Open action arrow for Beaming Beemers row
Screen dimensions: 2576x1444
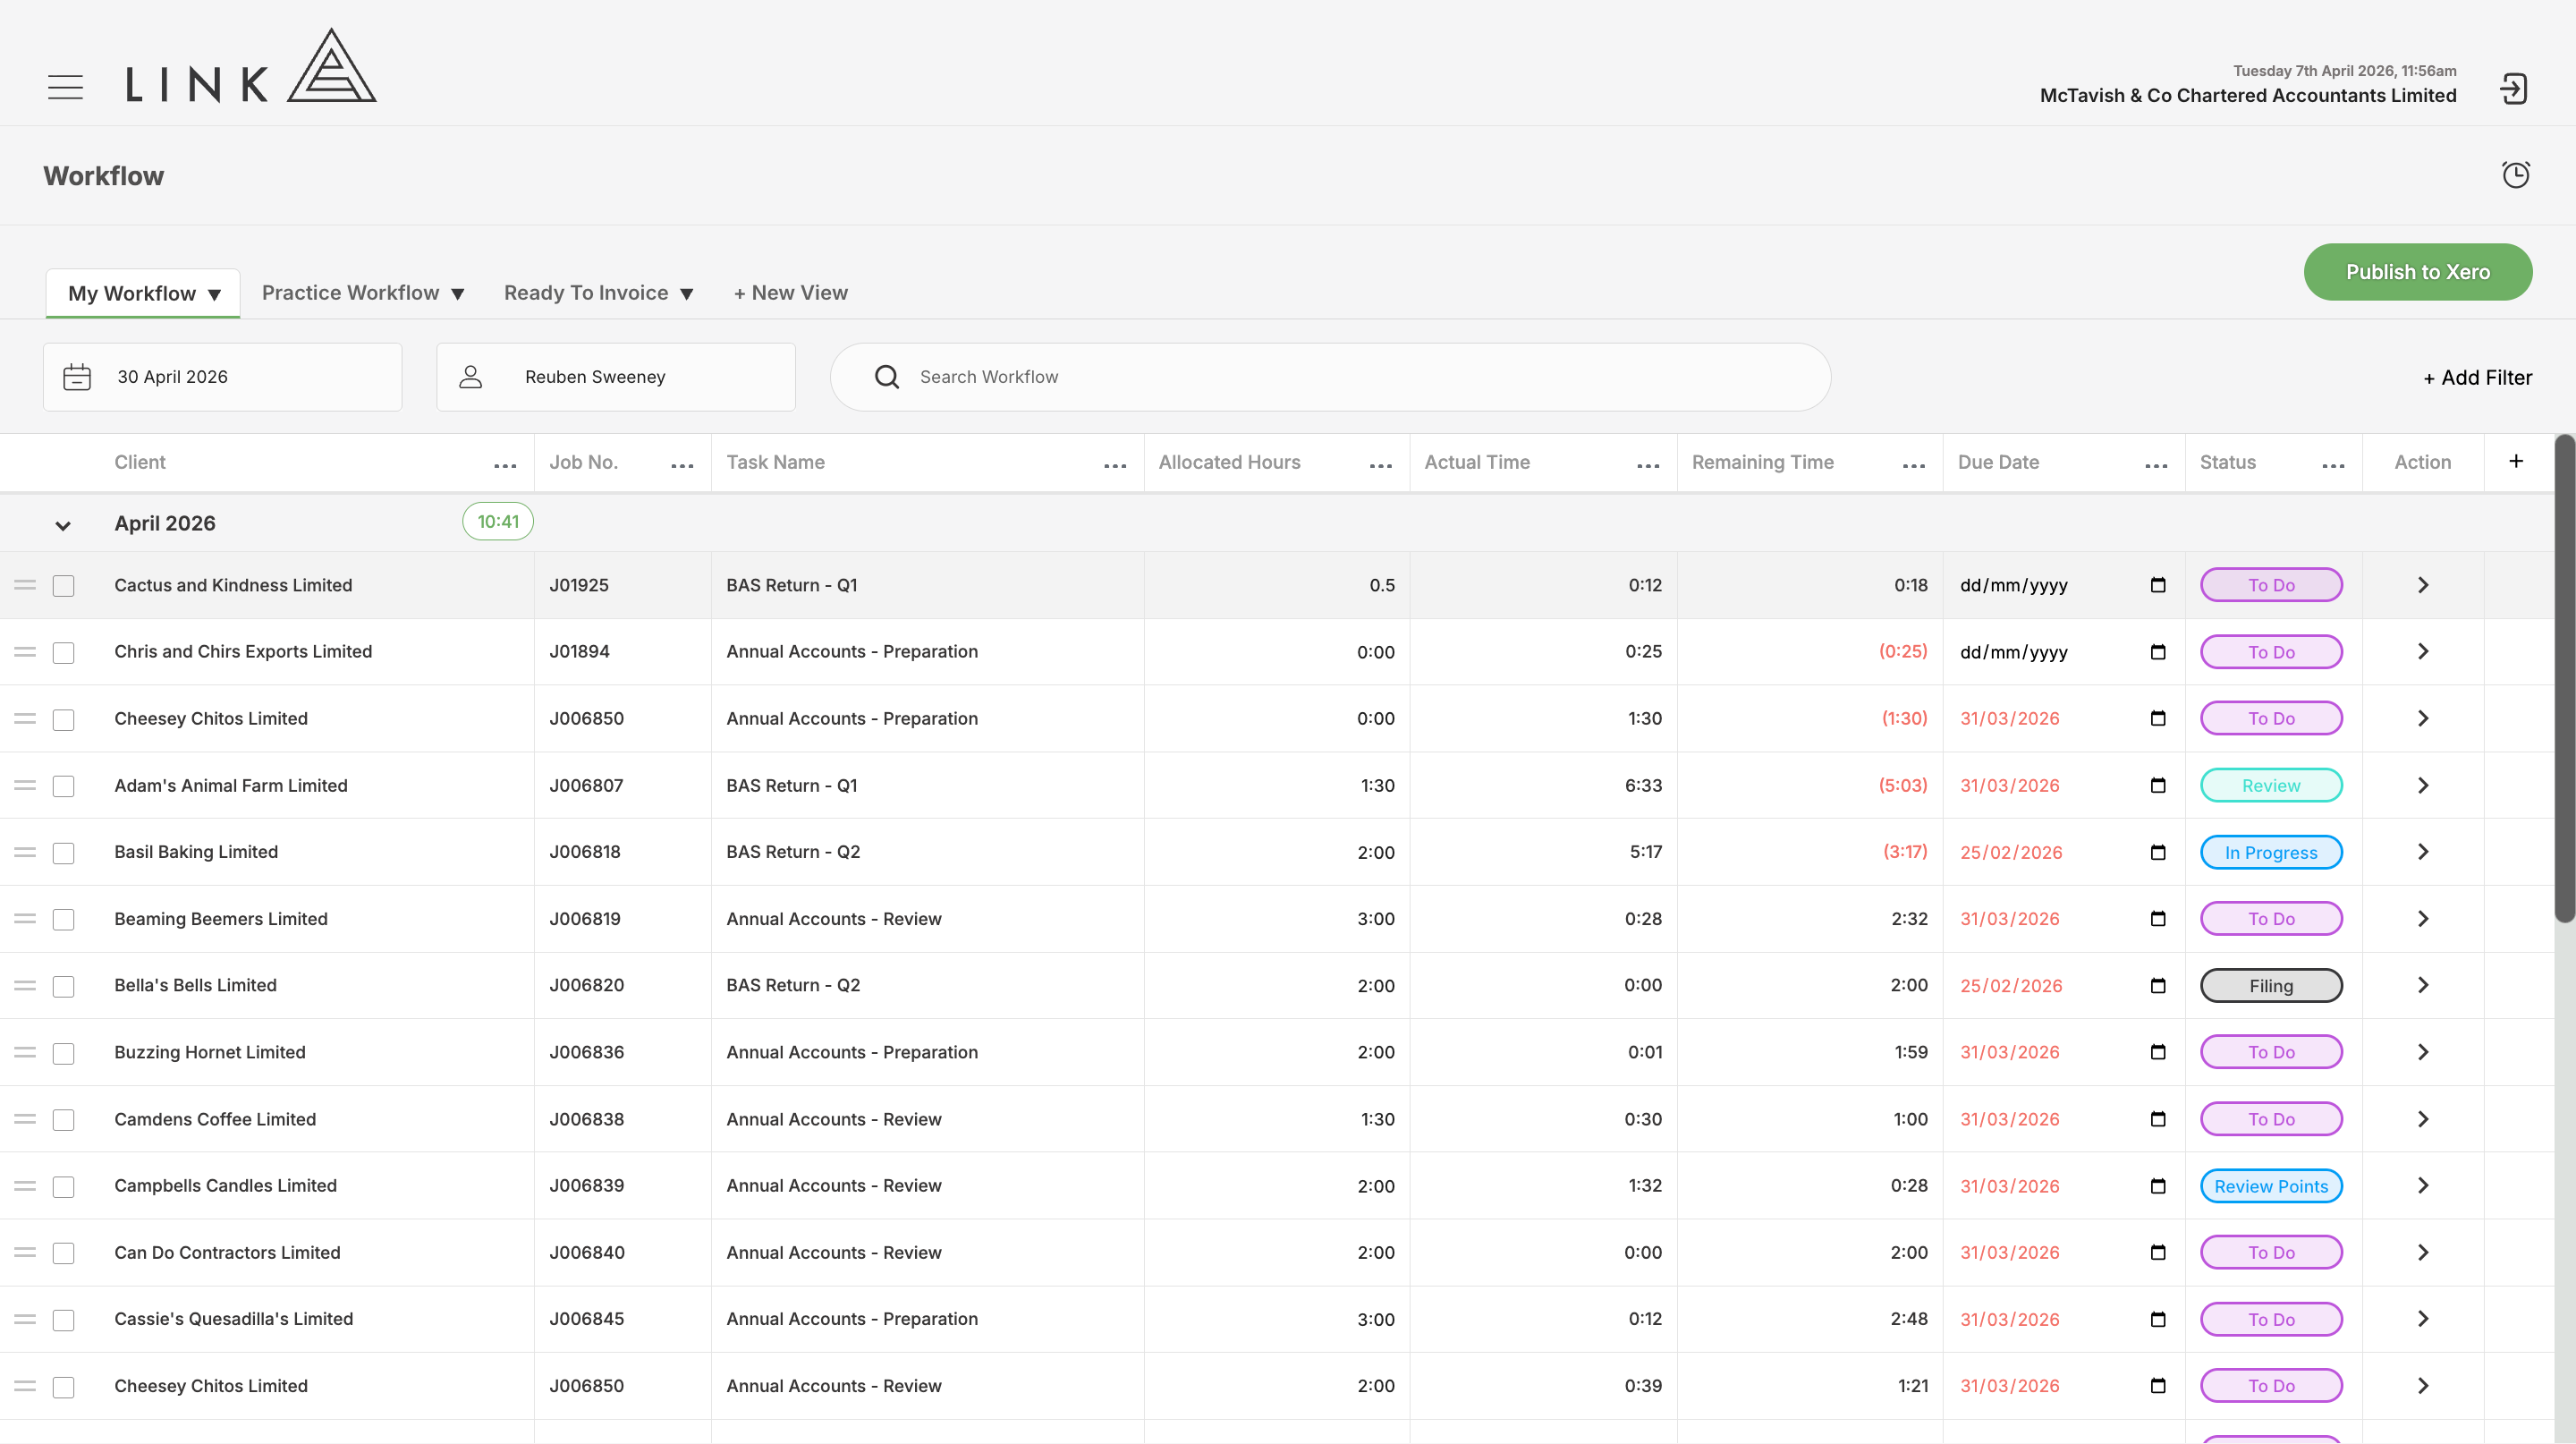[x=2423, y=919]
